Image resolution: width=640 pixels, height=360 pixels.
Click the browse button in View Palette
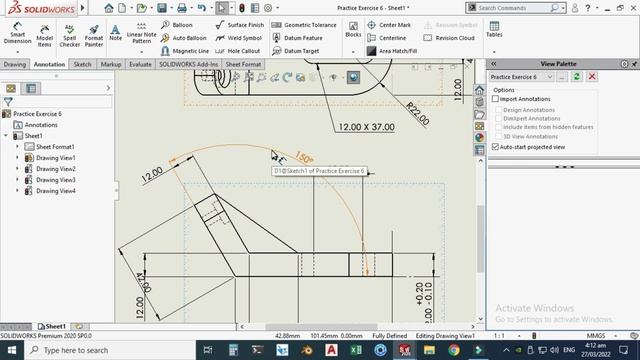[x=562, y=77]
